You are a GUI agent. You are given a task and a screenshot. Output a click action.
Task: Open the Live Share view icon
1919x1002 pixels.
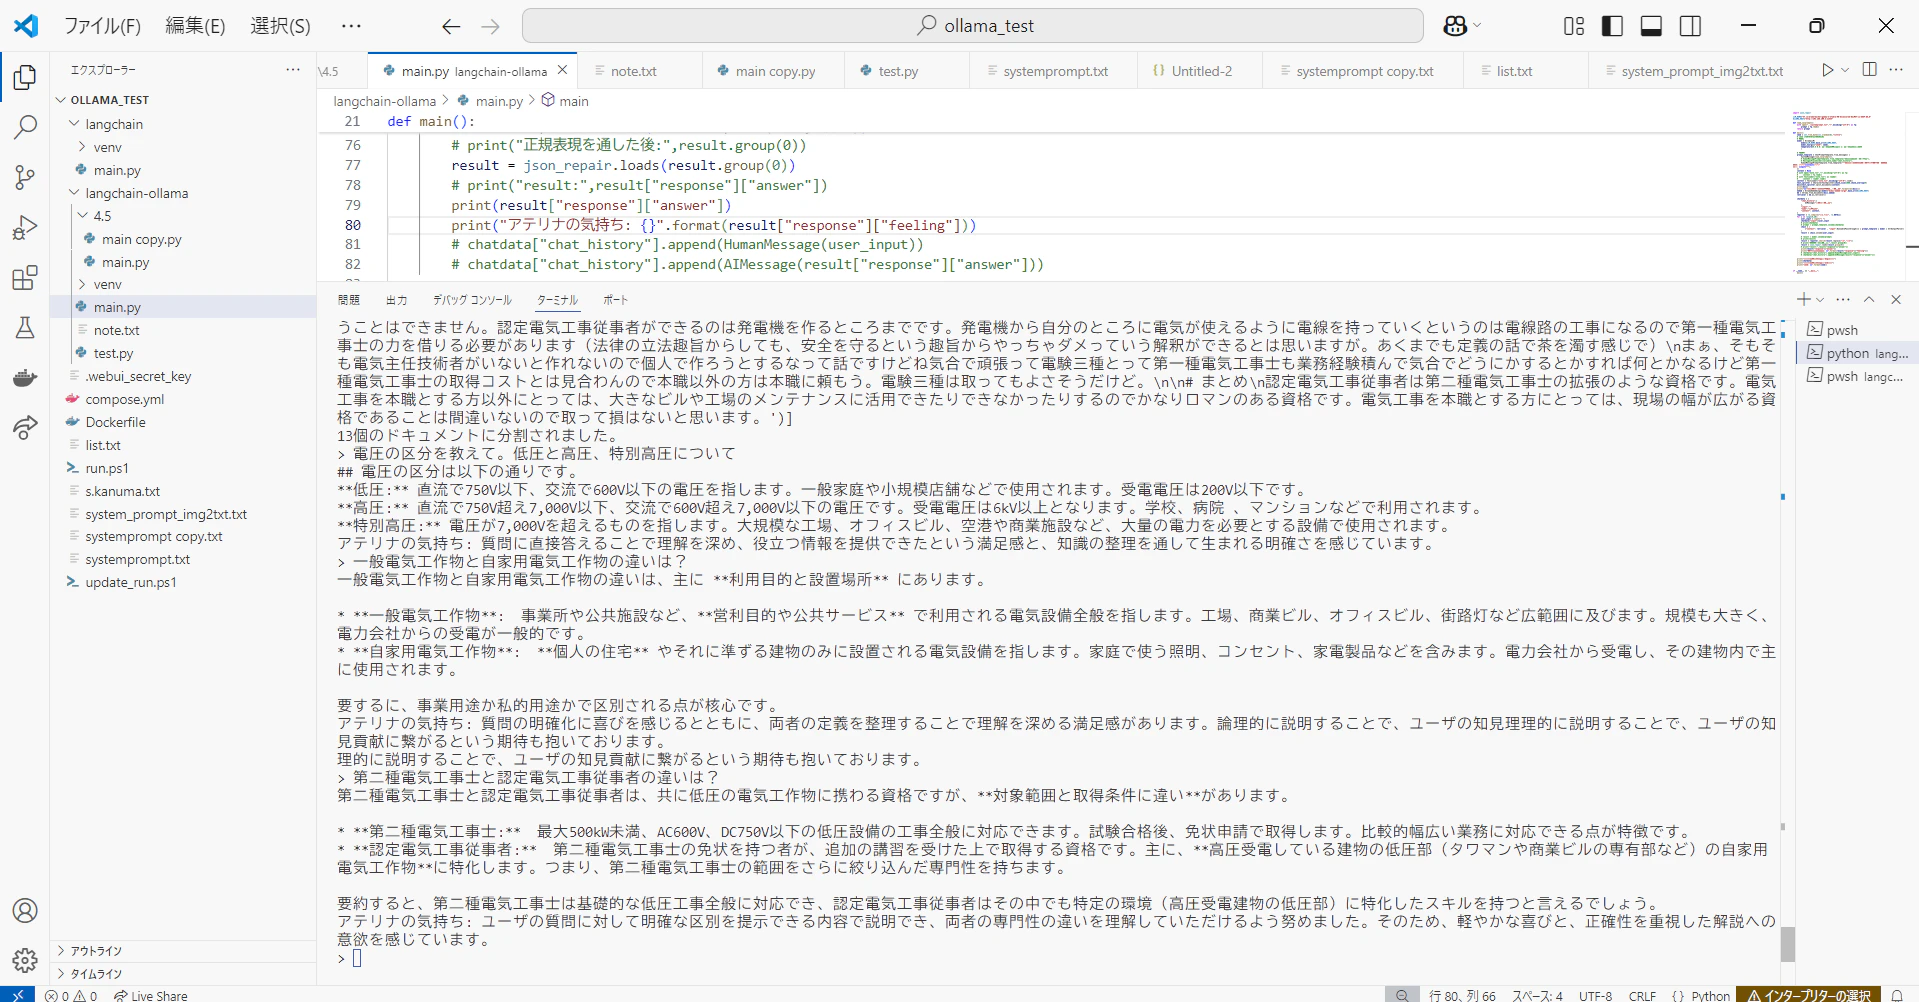click(25, 428)
